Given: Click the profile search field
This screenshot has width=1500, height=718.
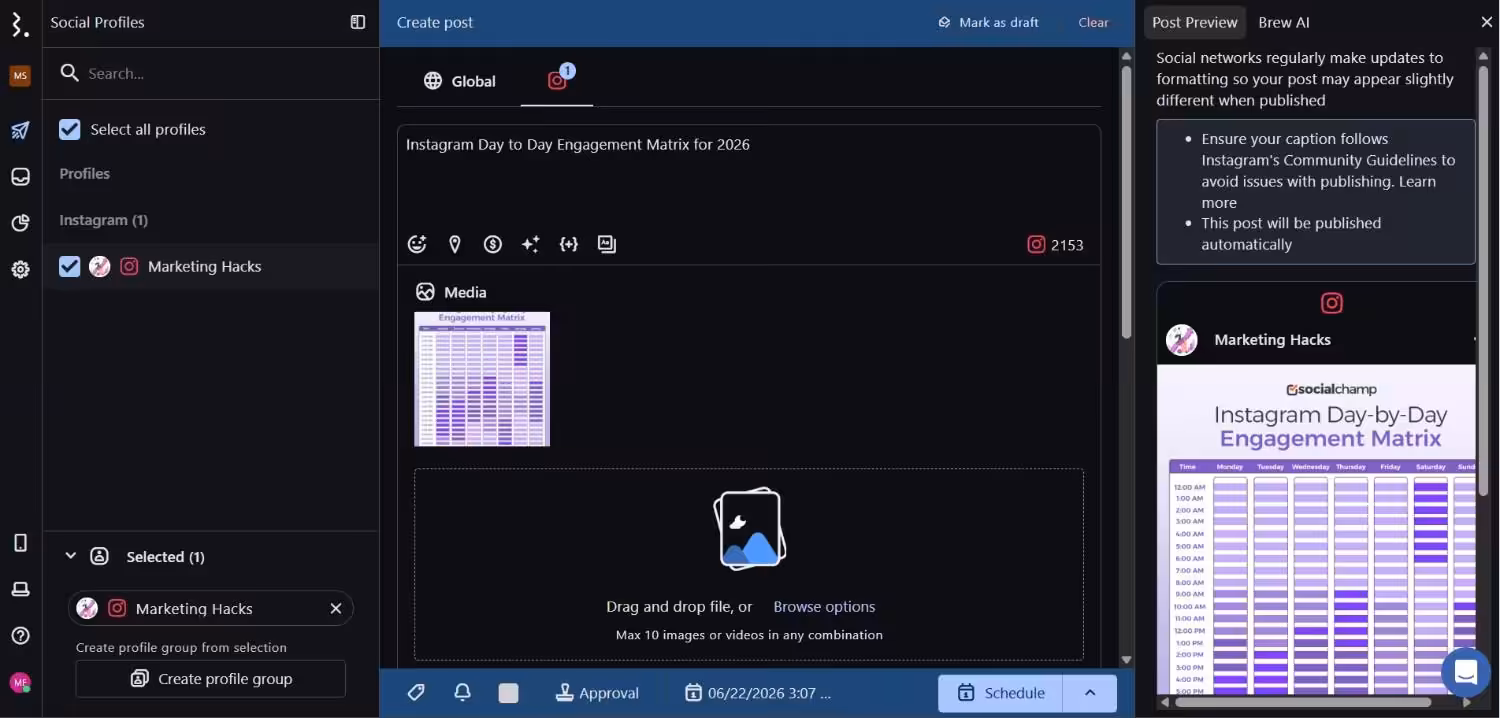Looking at the screenshot, I should 210,73.
